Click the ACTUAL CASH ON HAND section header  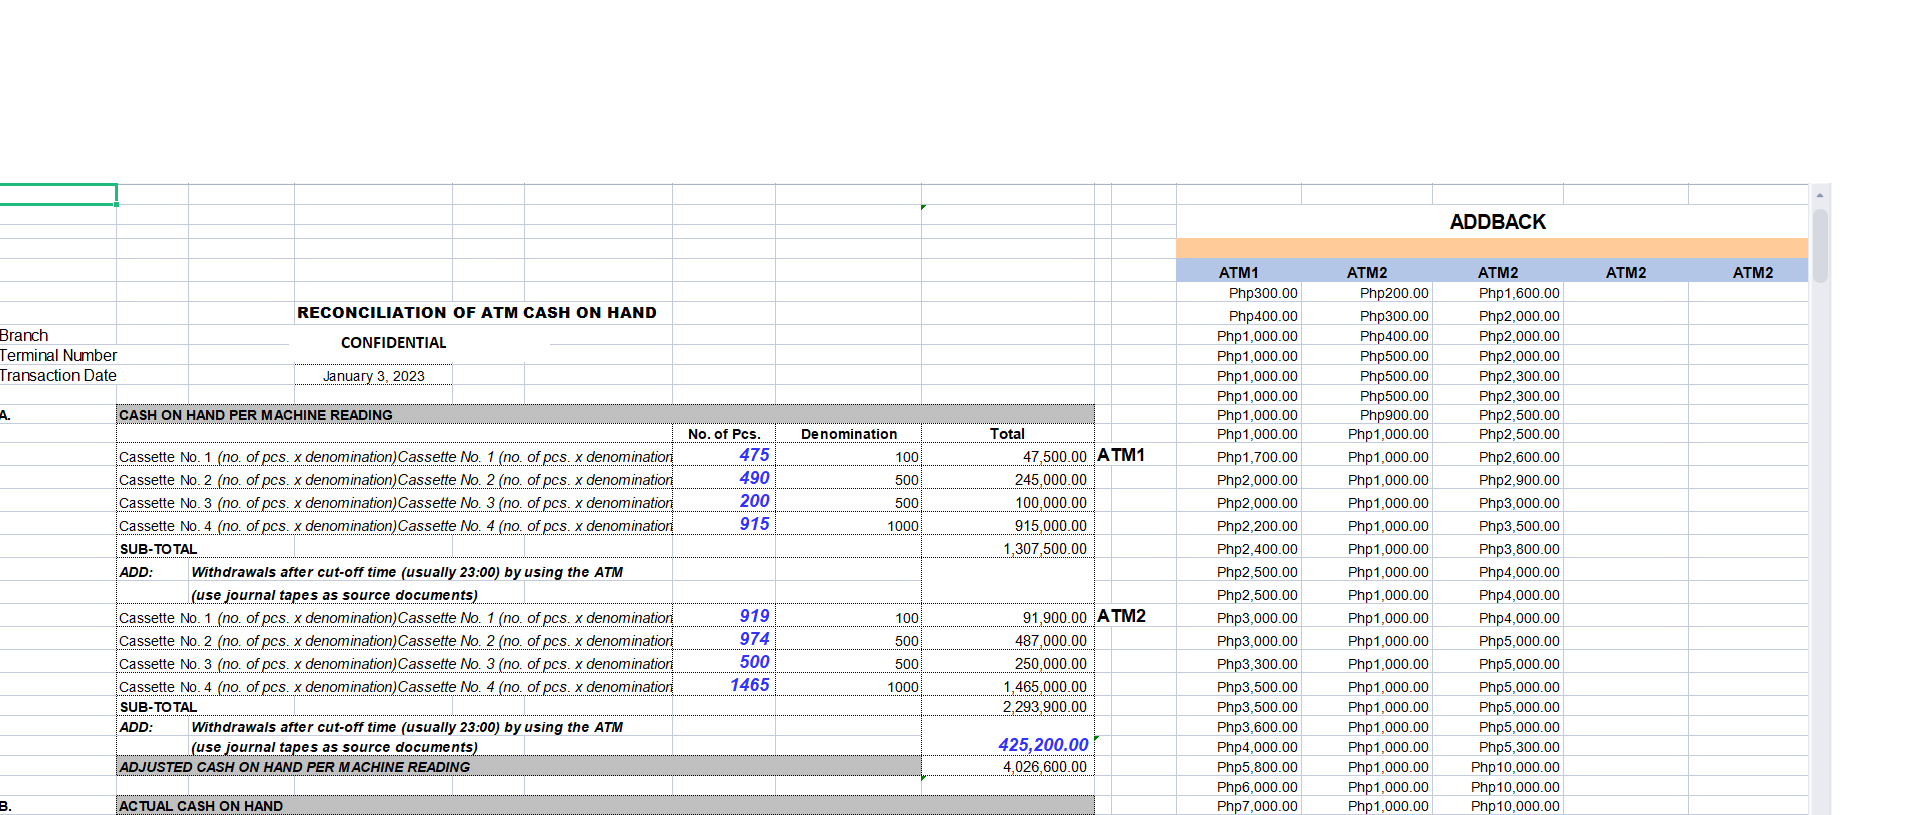coord(605,806)
